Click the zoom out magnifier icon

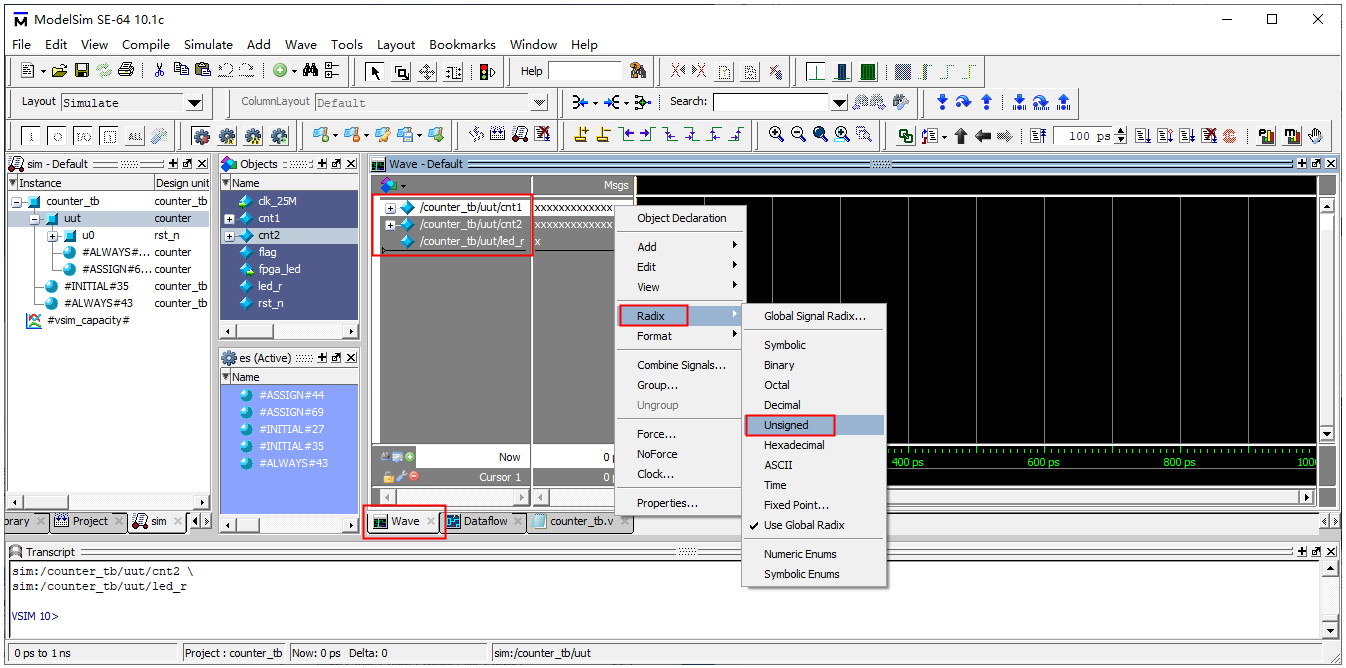[x=798, y=135]
